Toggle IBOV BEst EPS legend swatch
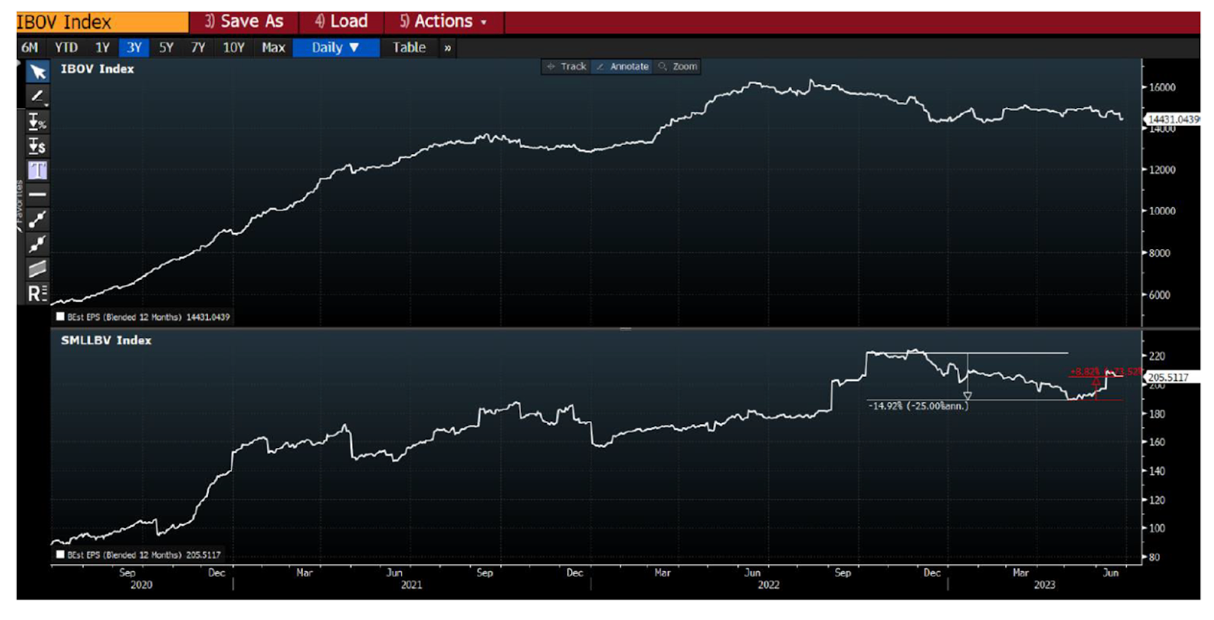The width and height of the screenshot is (1214, 620). 60,317
